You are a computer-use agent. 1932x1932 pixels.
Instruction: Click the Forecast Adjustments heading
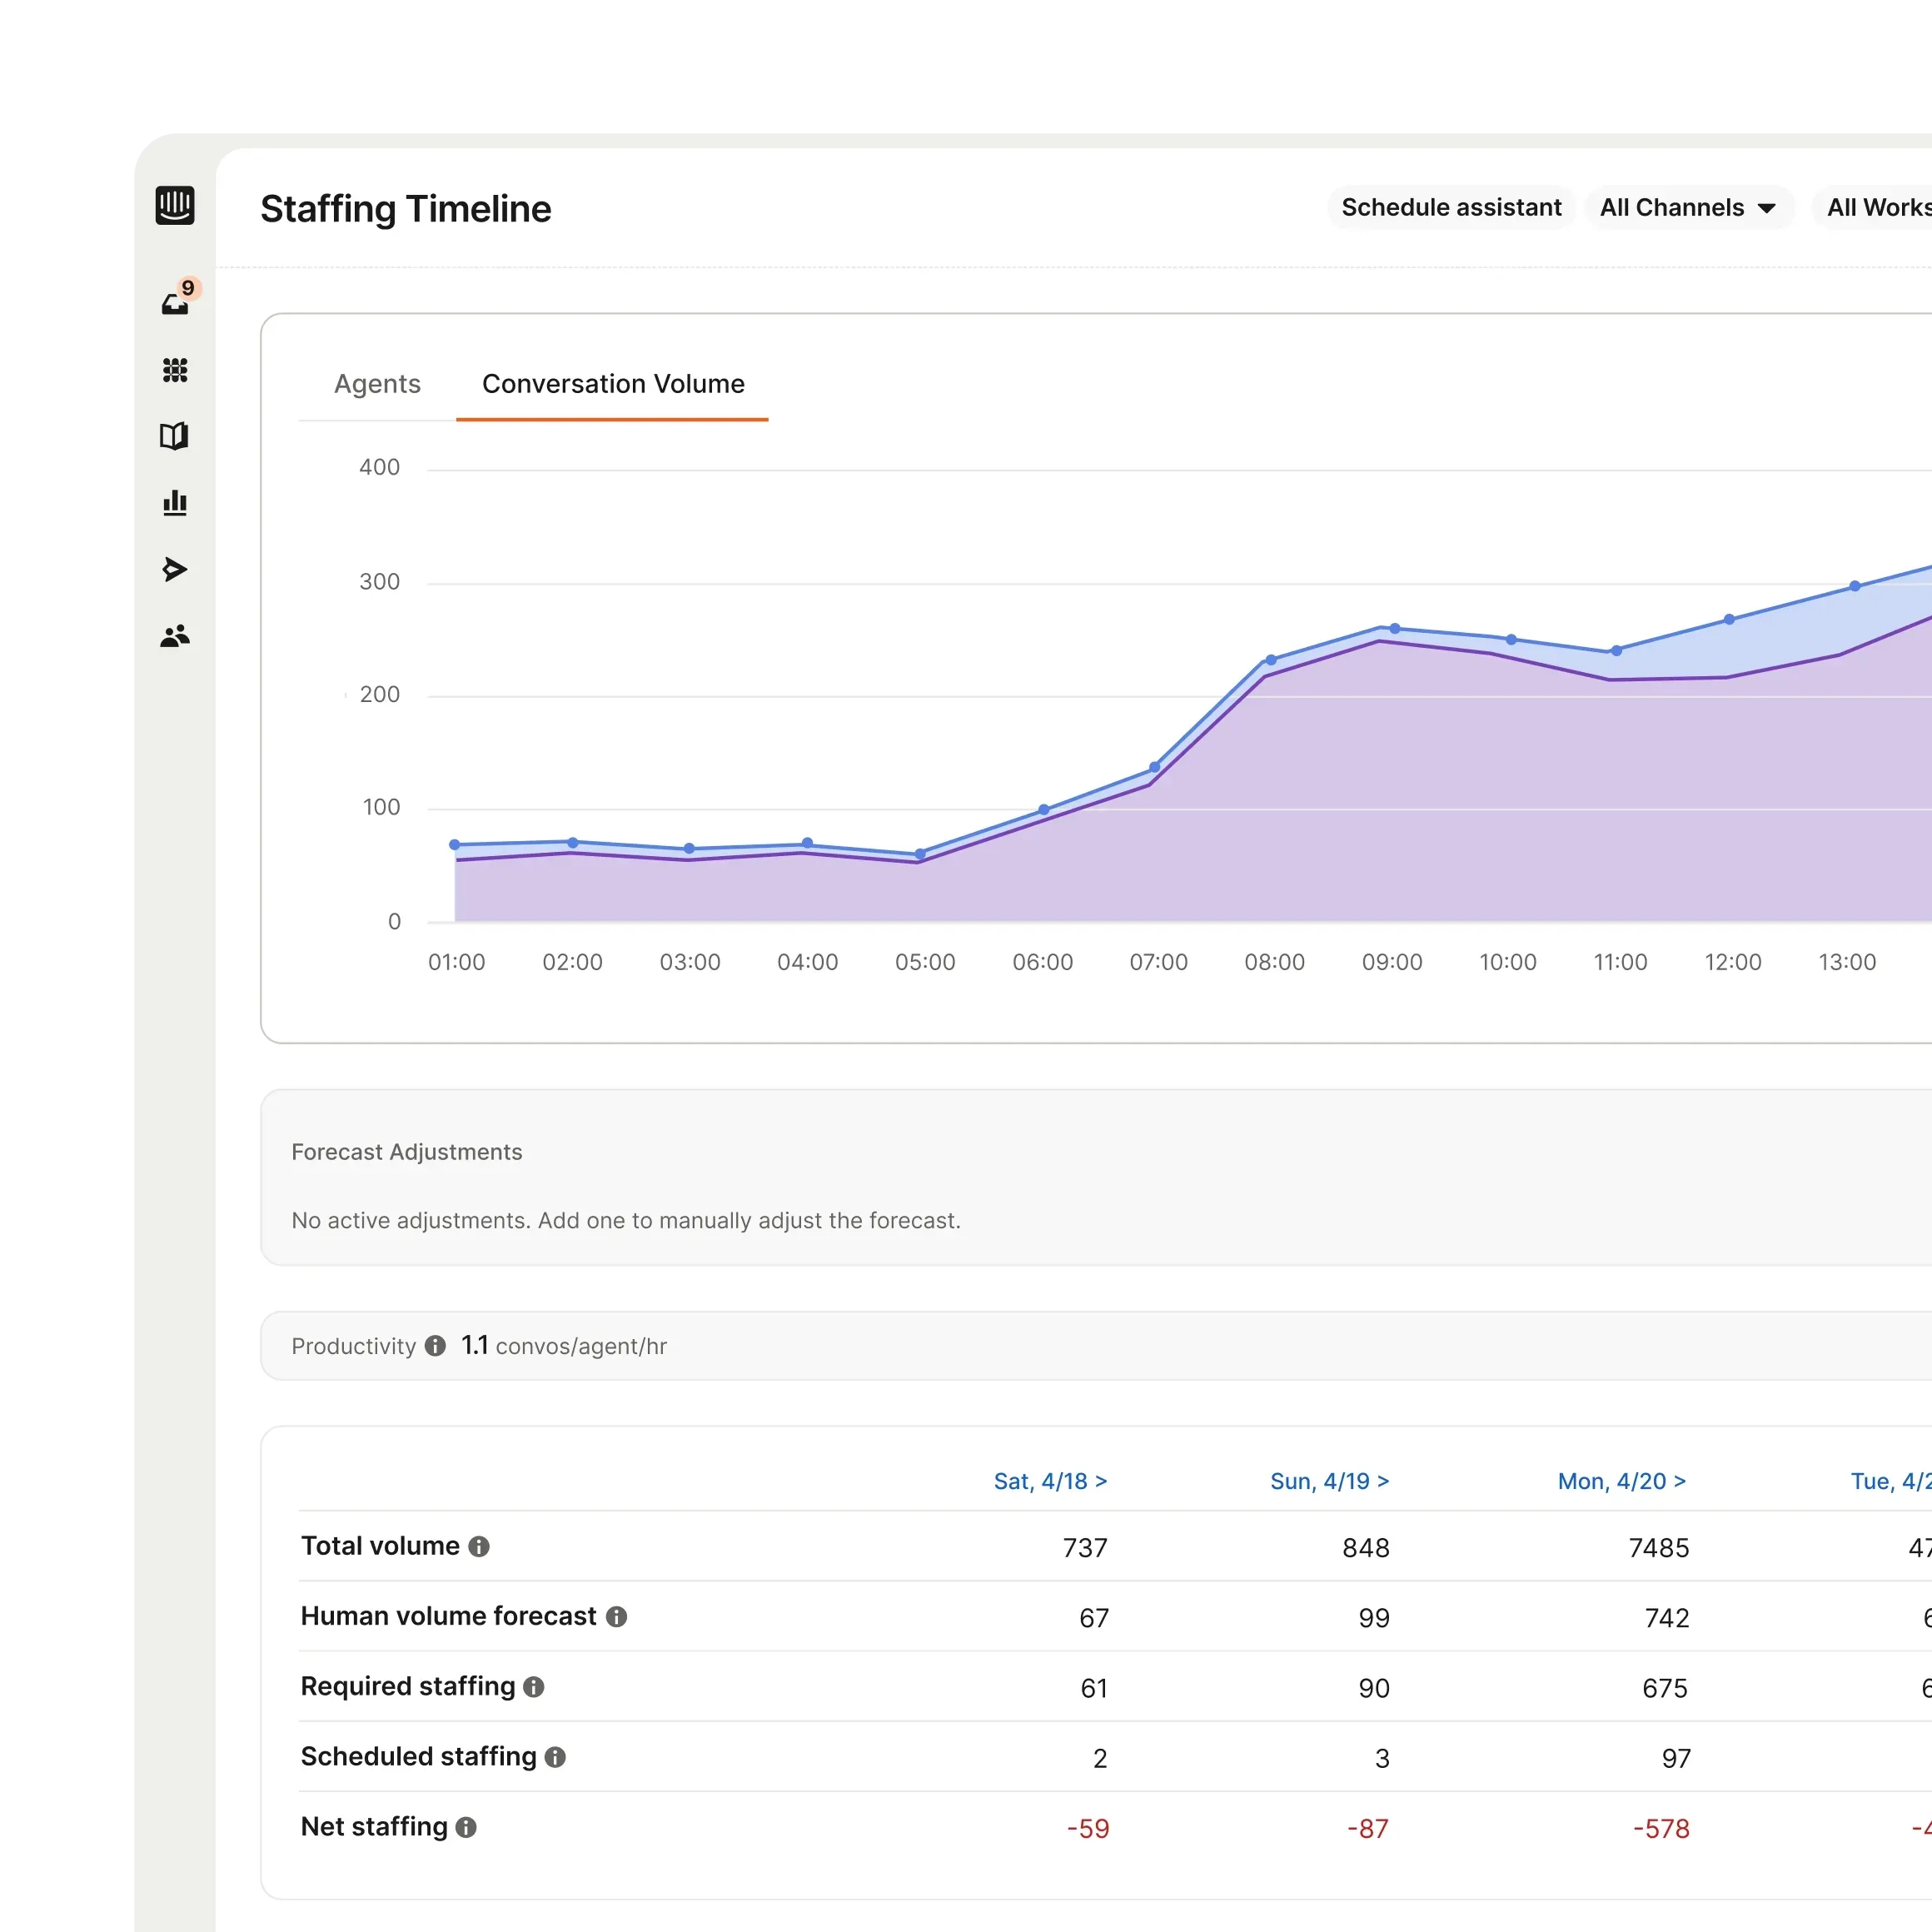[407, 1152]
